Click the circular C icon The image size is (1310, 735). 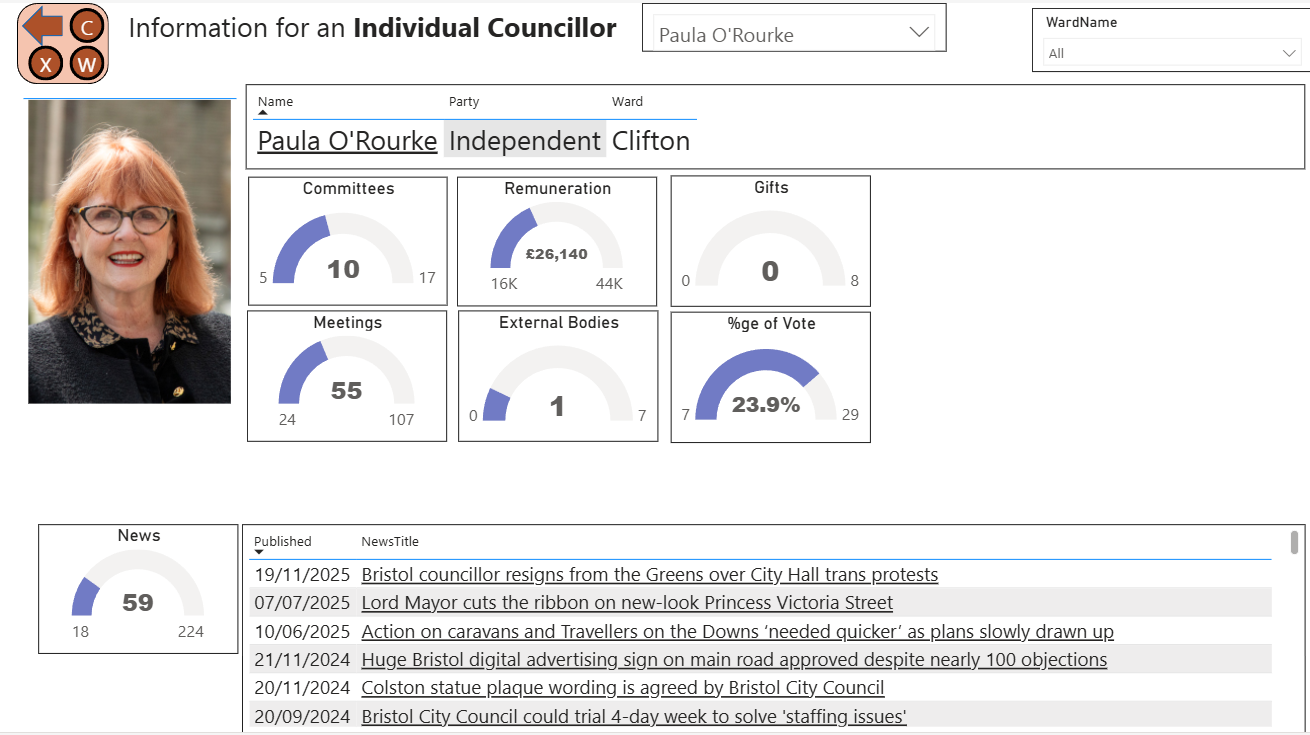point(88,27)
